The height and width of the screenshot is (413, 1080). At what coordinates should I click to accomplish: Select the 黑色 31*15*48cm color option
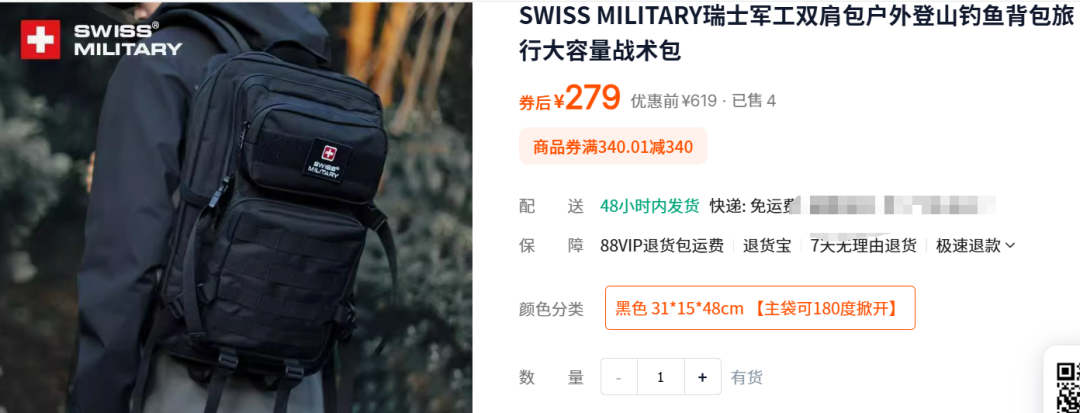click(760, 308)
